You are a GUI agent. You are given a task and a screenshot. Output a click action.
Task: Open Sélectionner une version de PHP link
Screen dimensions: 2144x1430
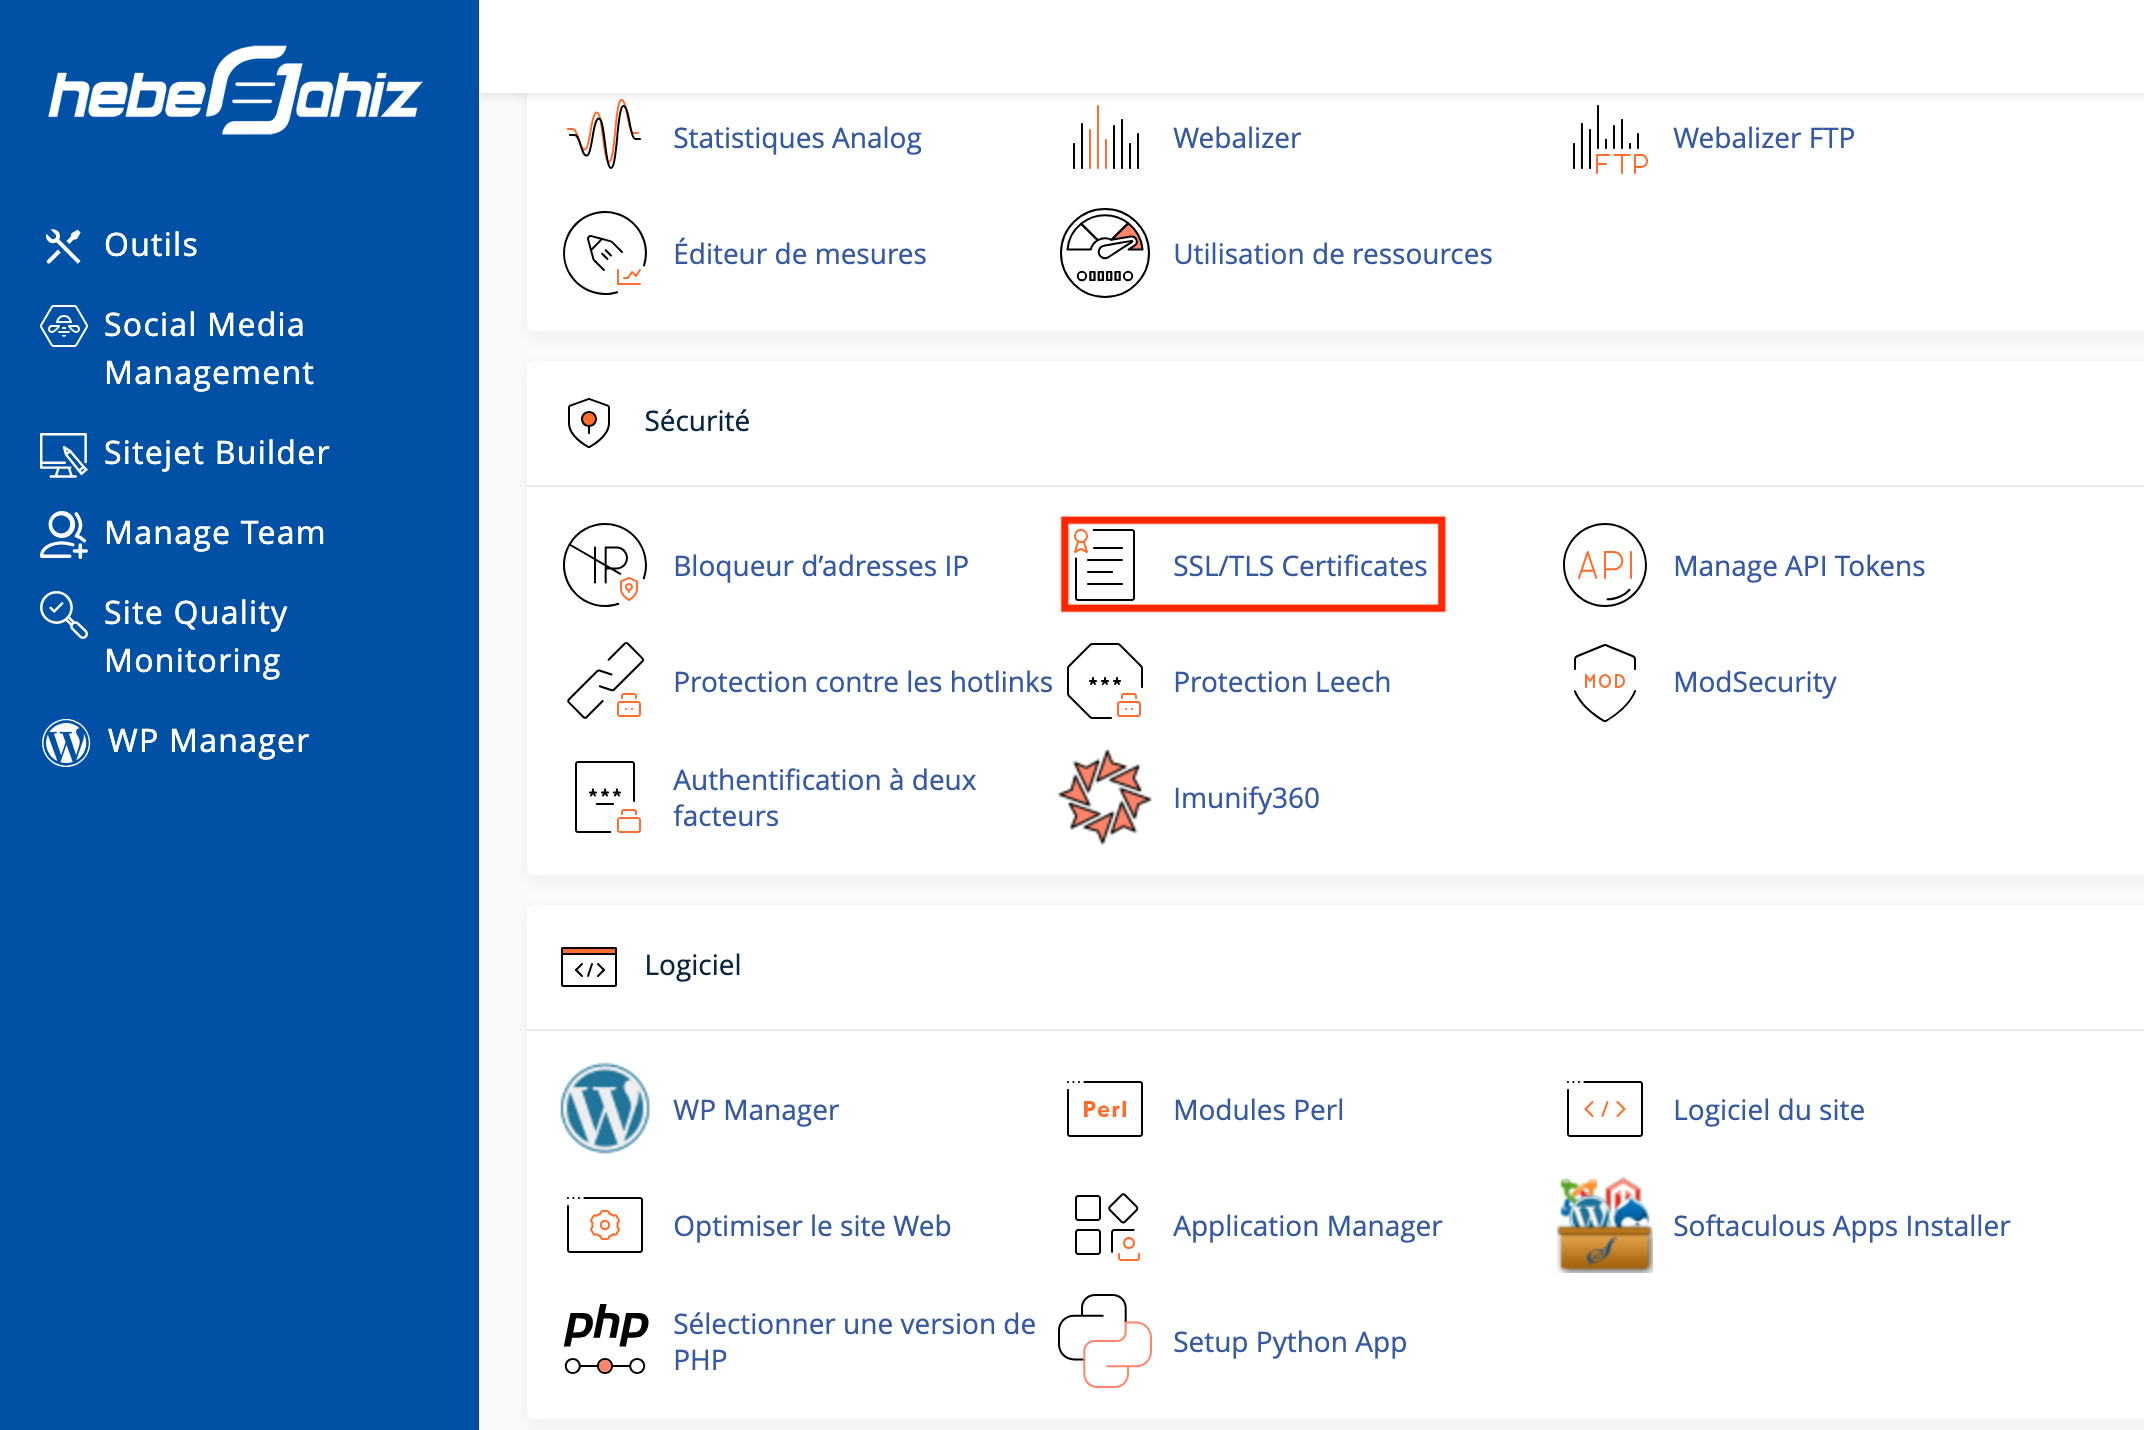pos(854,1341)
